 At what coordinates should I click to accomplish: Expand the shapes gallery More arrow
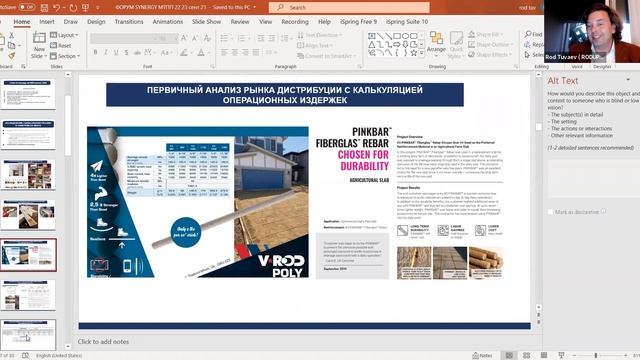click(x=421, y=53)
